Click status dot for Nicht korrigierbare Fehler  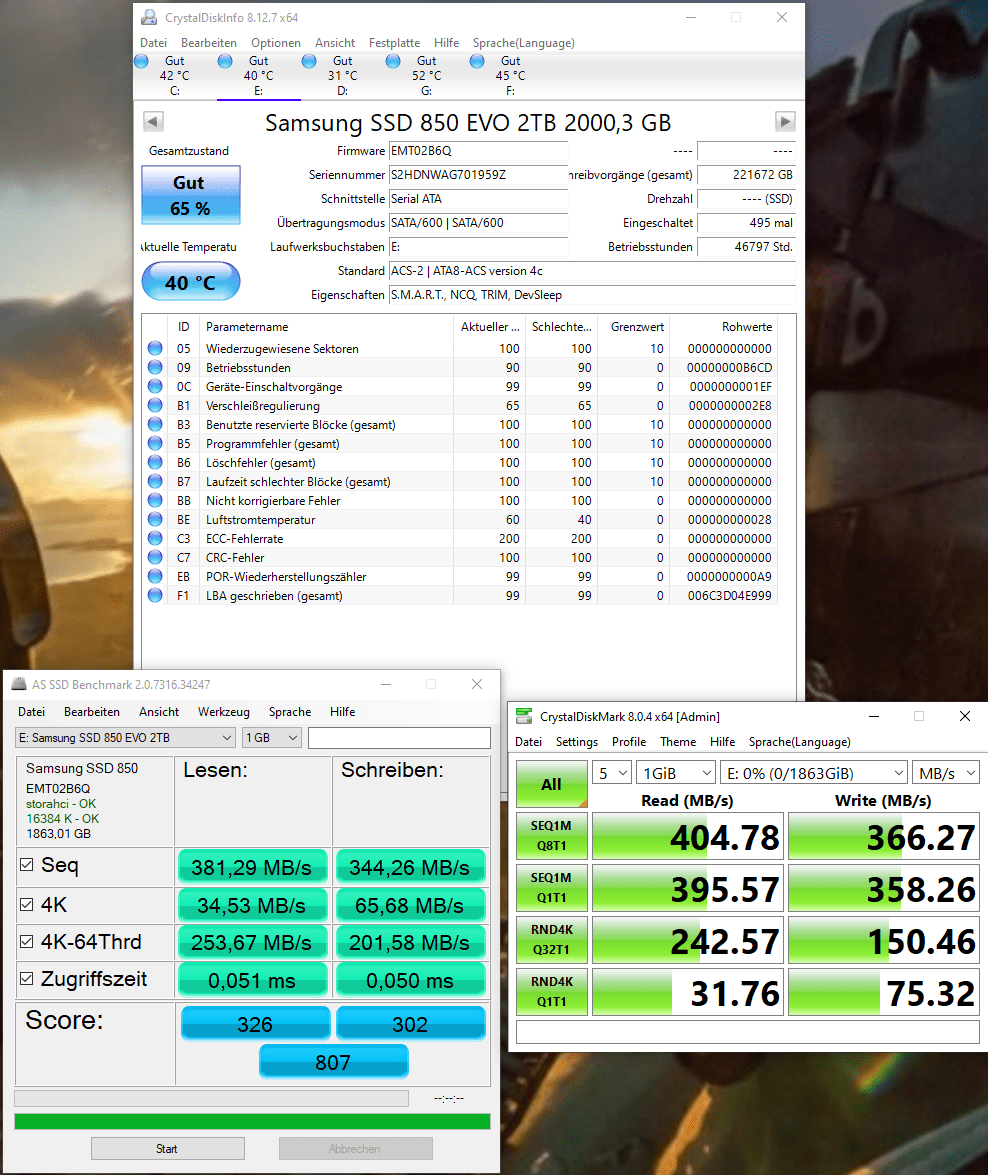[x=155, y=501]
